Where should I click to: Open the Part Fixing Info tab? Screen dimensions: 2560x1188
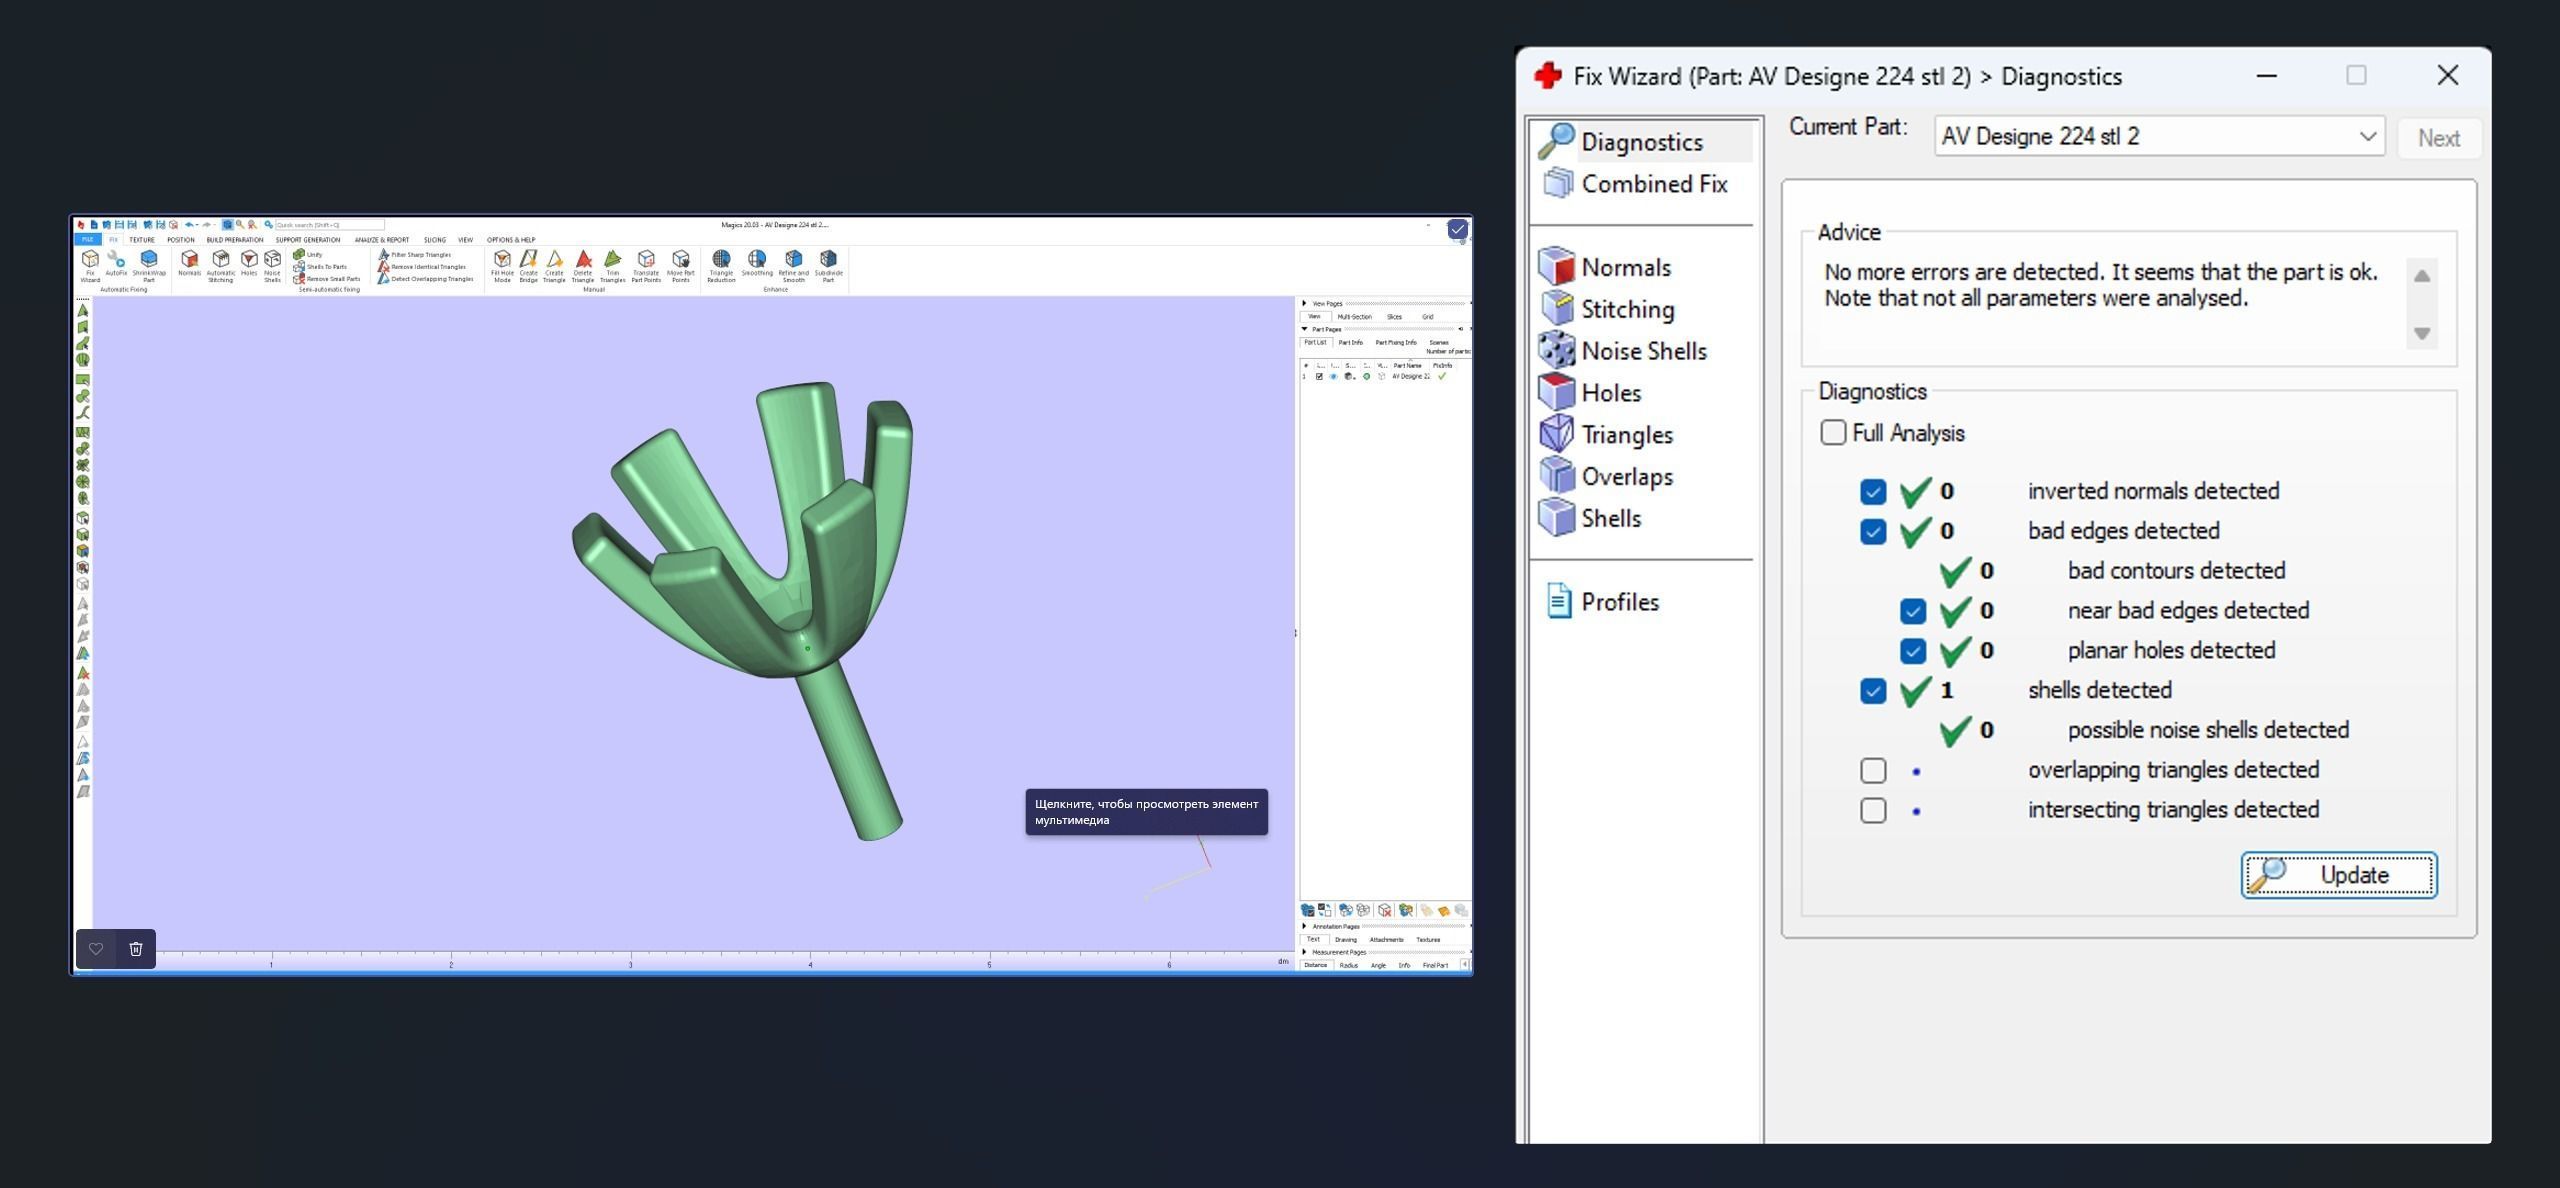1395,343
